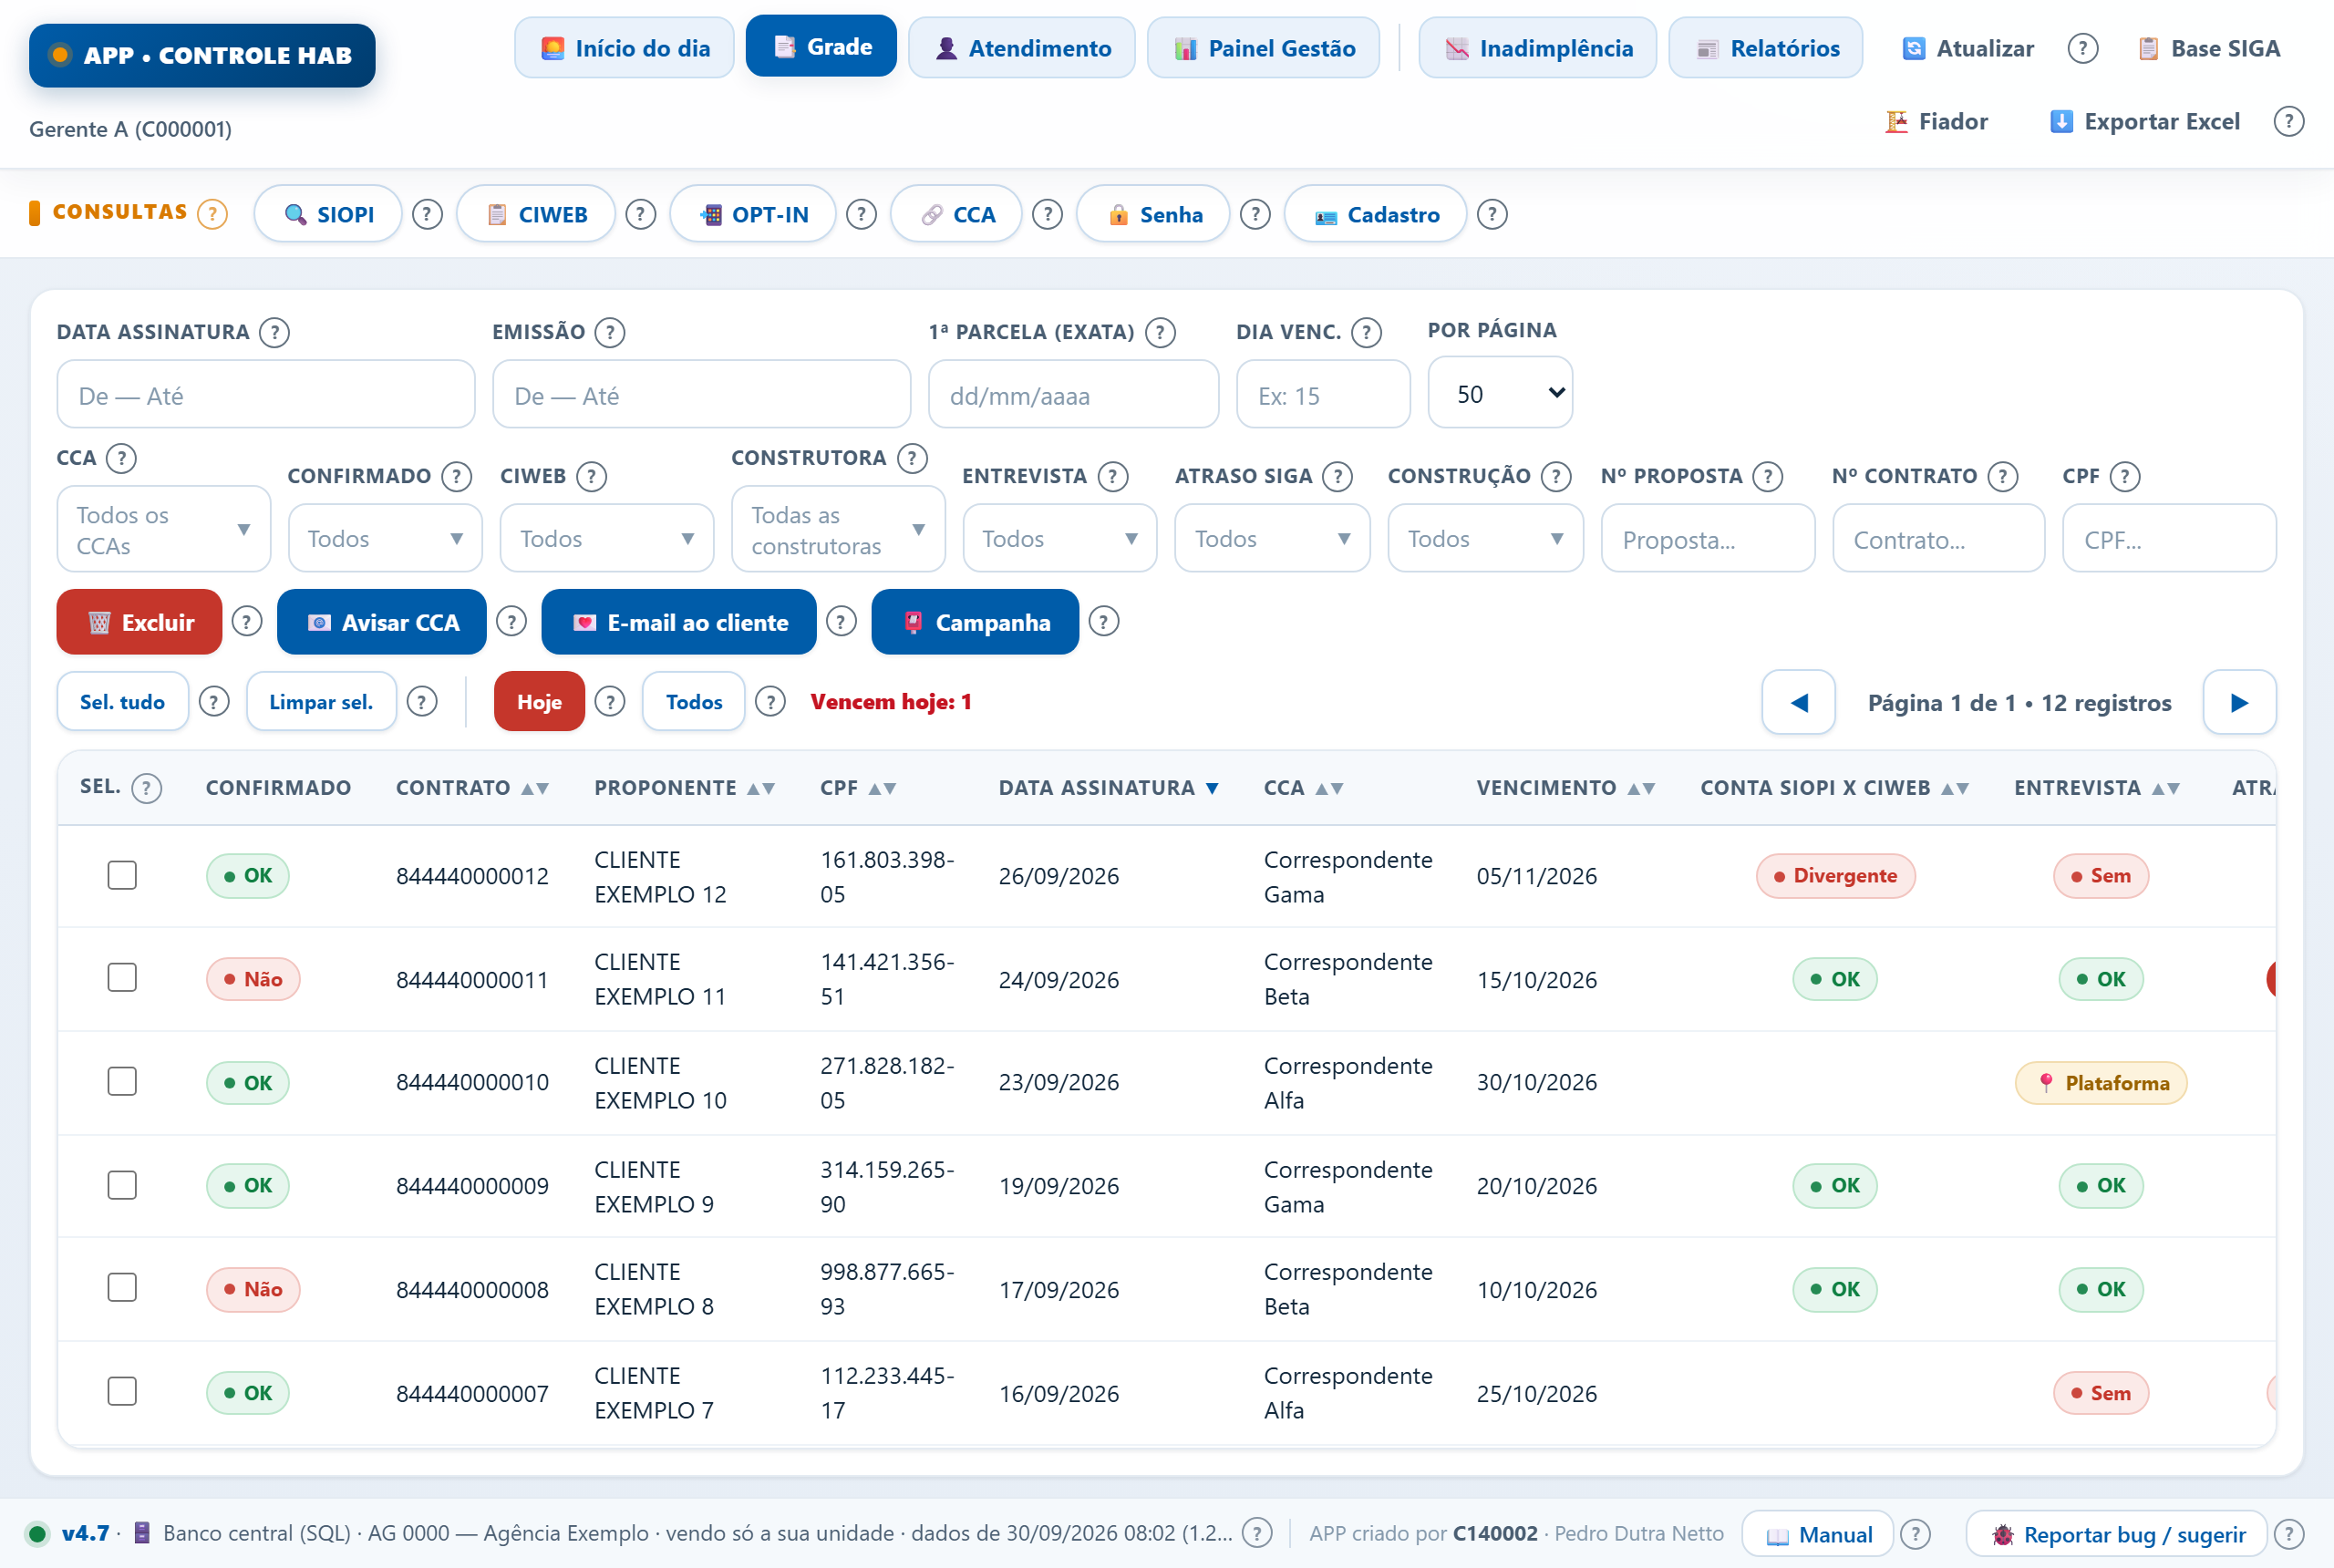
Task: Open the Atraso SIGA filter dropdown
Action: click(1272, 538)
